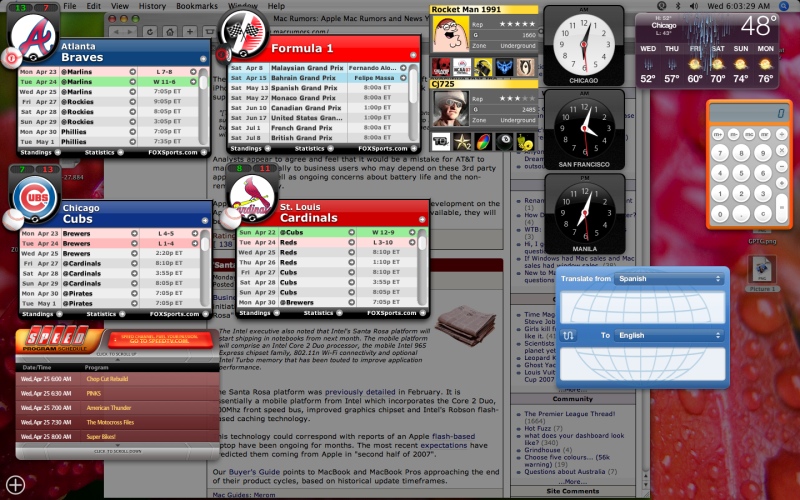This screenshot has height=500, width=800.
Task: Click Rocket Man 1991's Peter Griffin avatar
Action: (x=451, y=33)
